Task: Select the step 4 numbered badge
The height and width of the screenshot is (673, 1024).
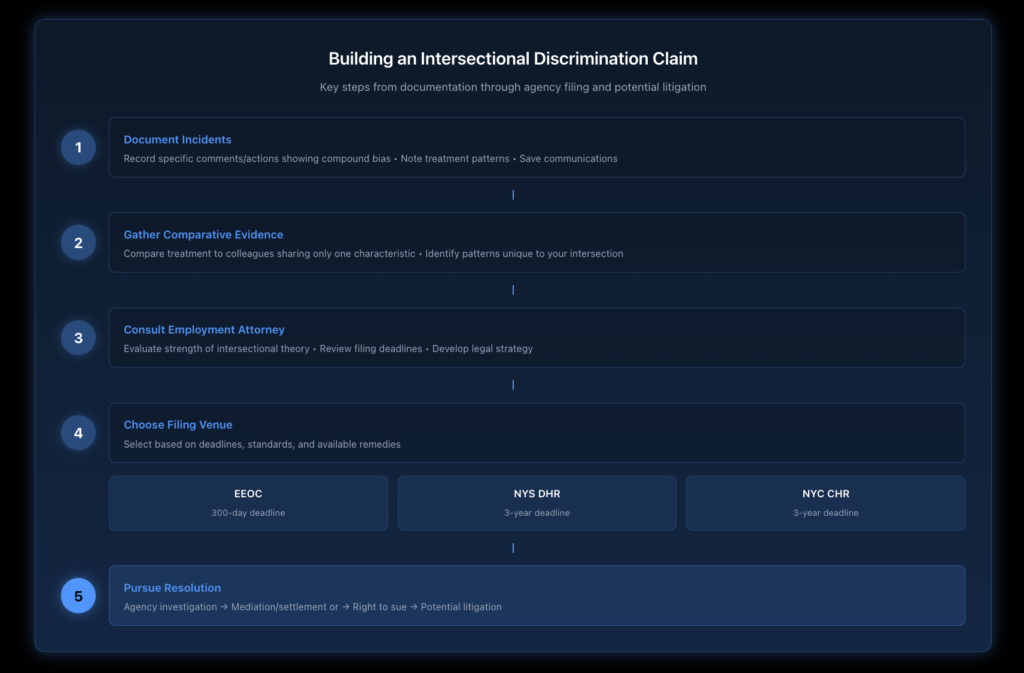Action: coord(78,432)
